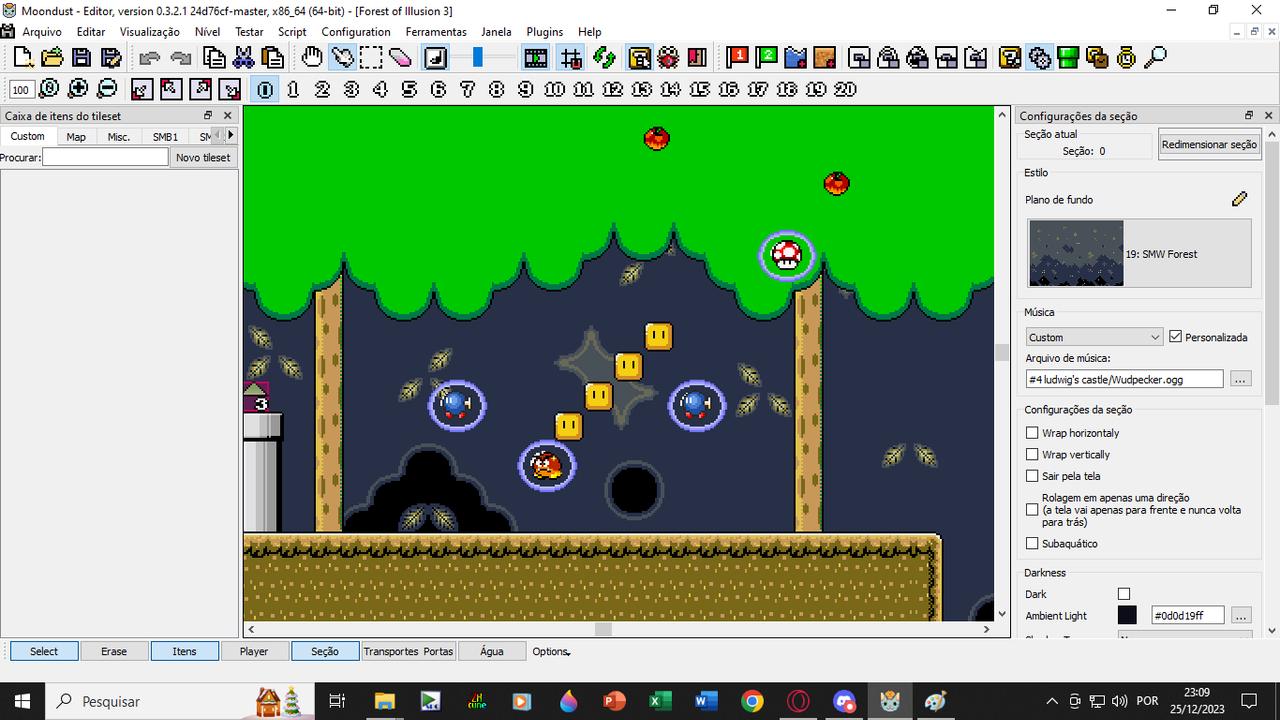Show hidden system tray icons

pyautogui.click(x=1051, y=701)
